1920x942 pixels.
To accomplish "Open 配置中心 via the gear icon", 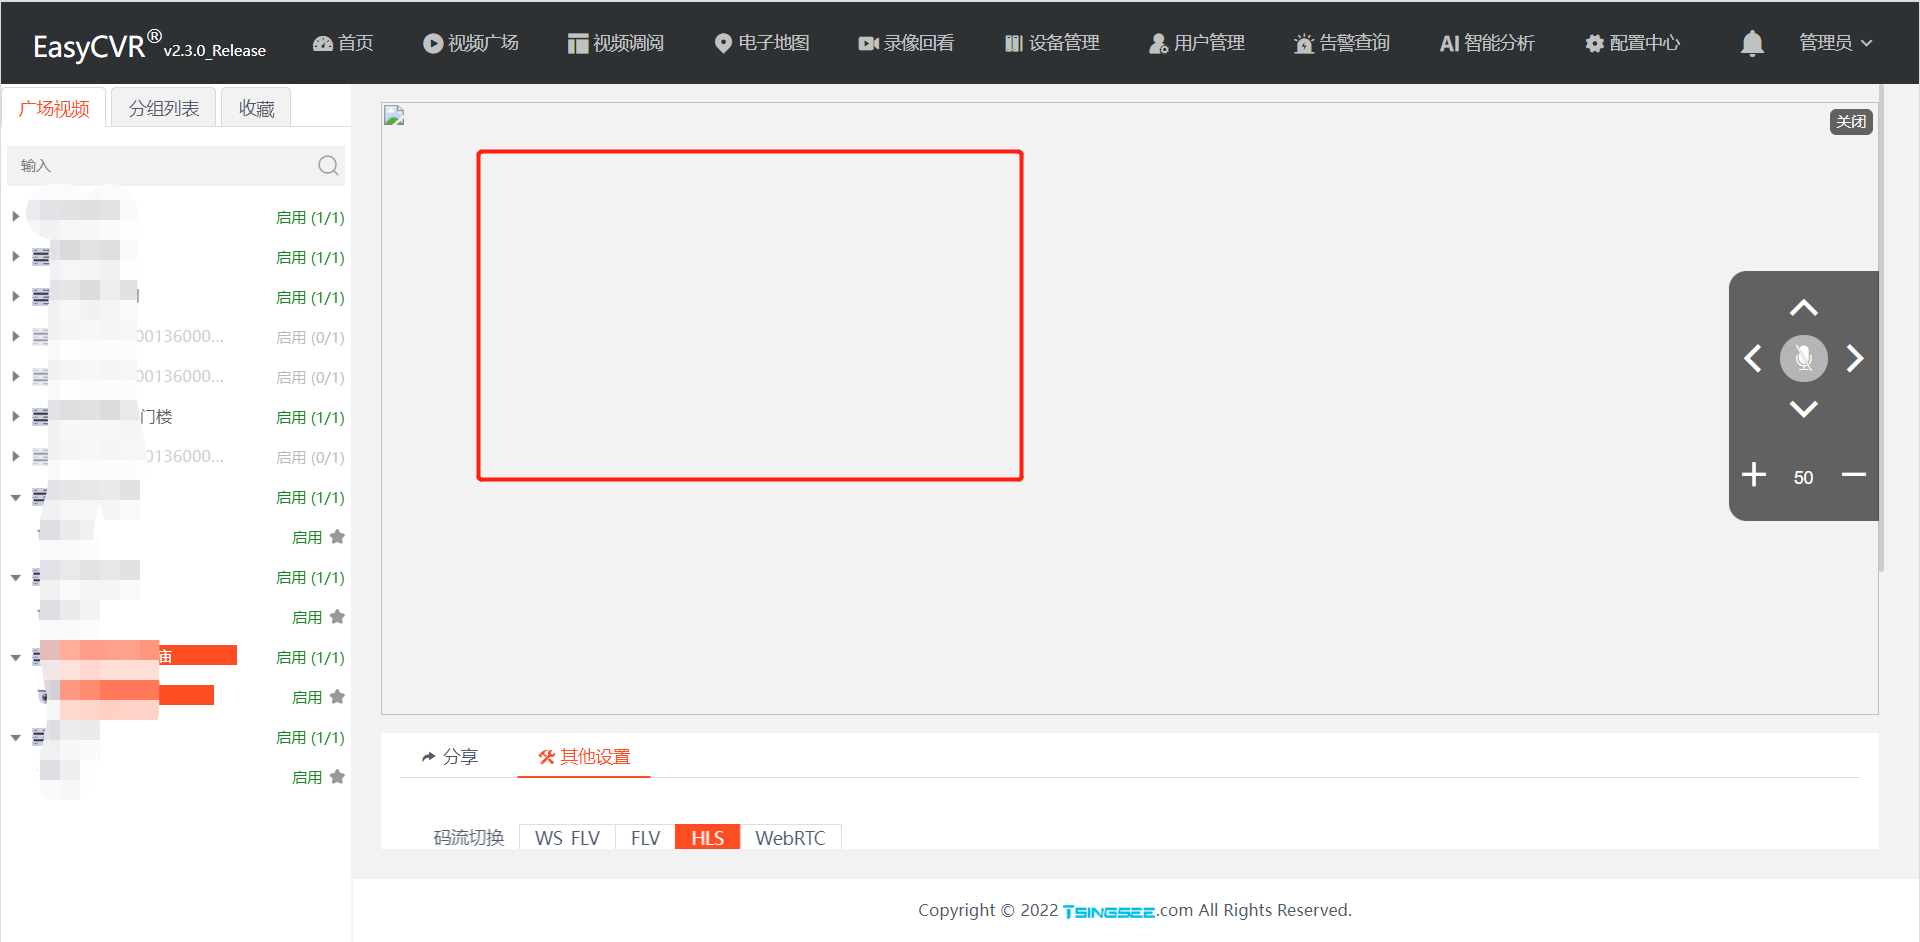I will point(1595,43).
